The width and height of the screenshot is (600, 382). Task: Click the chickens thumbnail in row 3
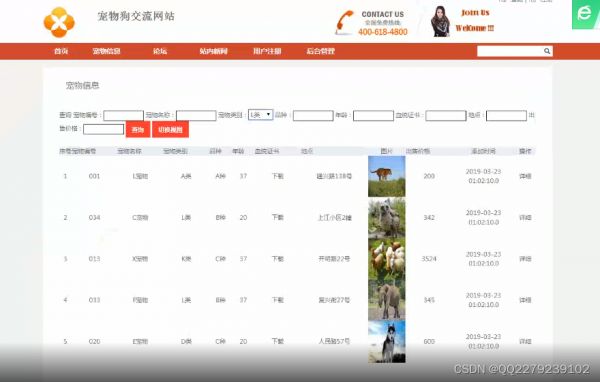pyautogui.click(x=386, y=259)
